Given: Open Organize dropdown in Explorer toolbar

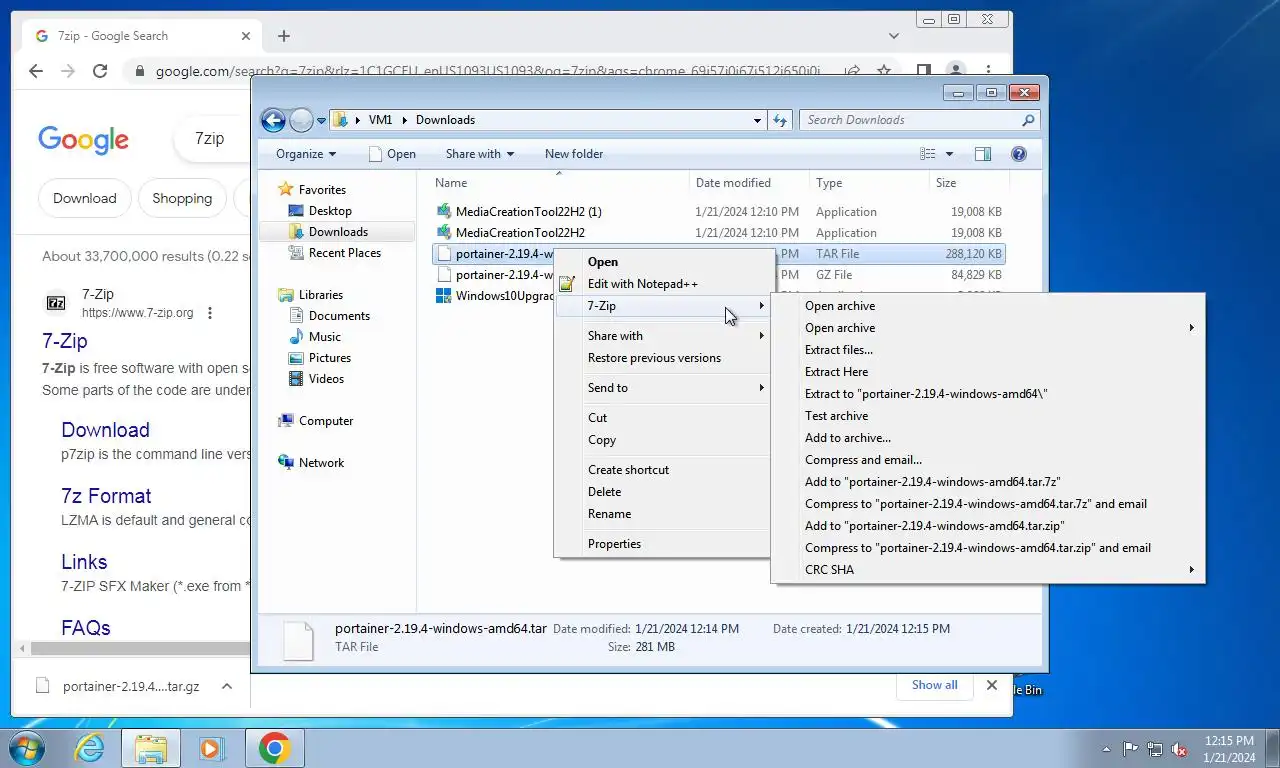Looking at the screenshot, I should tap(306, 154).
